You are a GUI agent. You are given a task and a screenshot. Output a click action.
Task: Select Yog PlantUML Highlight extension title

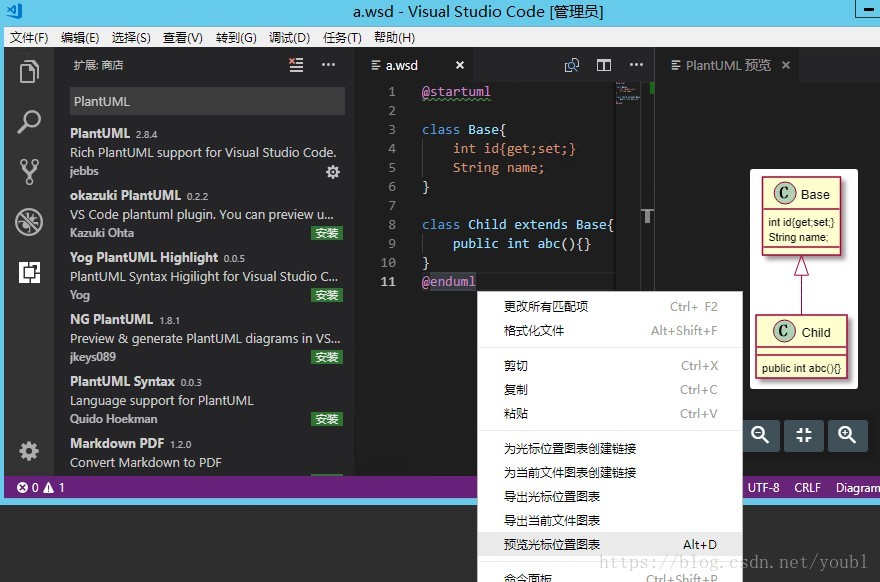pyautogui.click(x=144, y=258)
